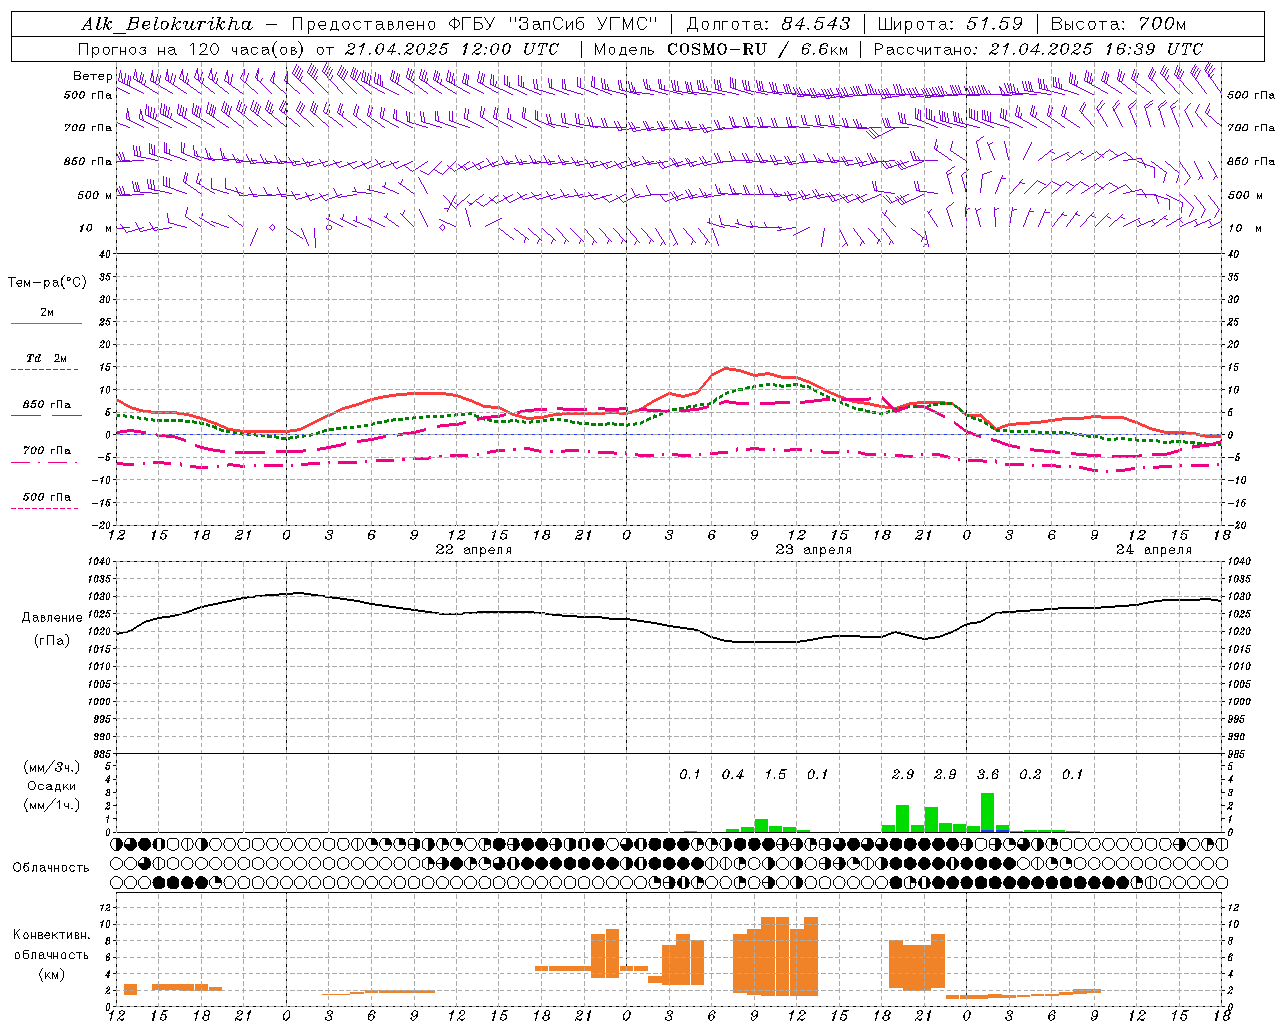Select the Высота: 700м field

pyautogui.click(x=1118, y=24)
